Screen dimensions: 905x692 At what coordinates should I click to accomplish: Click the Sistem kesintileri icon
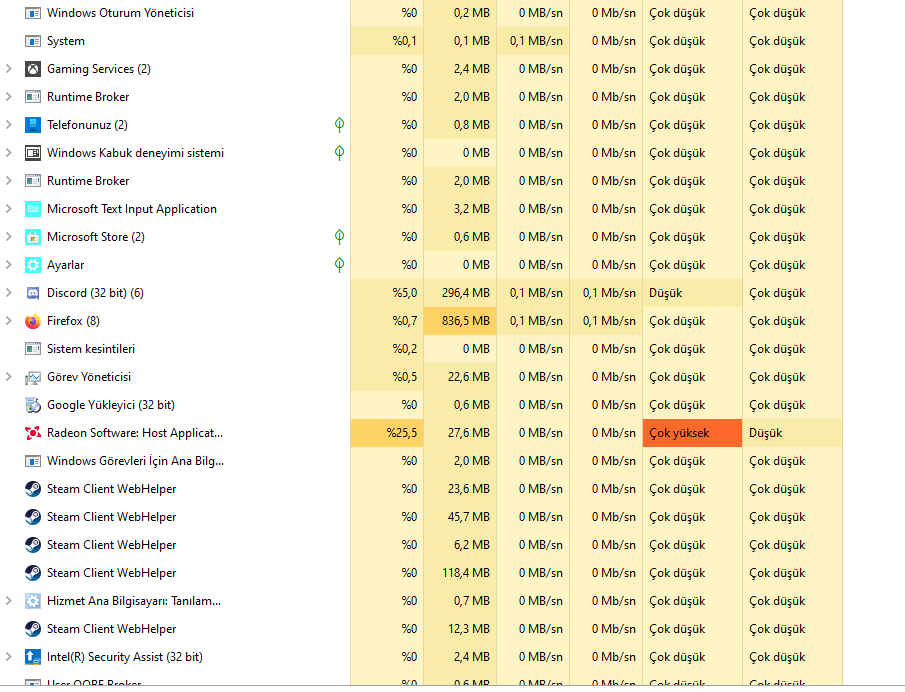(x=33, y=349)
